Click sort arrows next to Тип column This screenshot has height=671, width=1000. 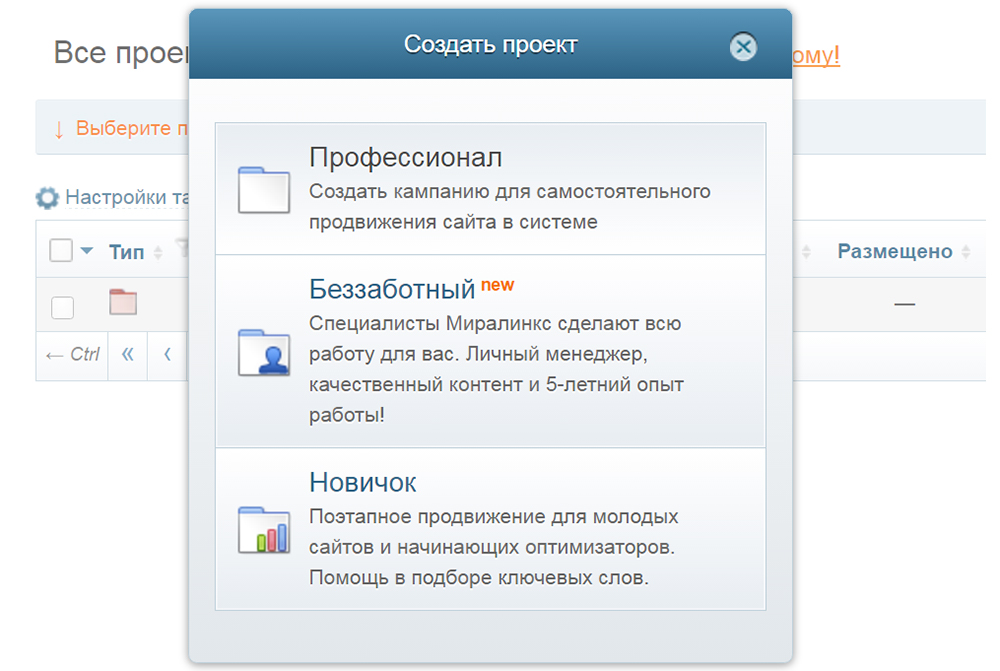click(158, 253)
